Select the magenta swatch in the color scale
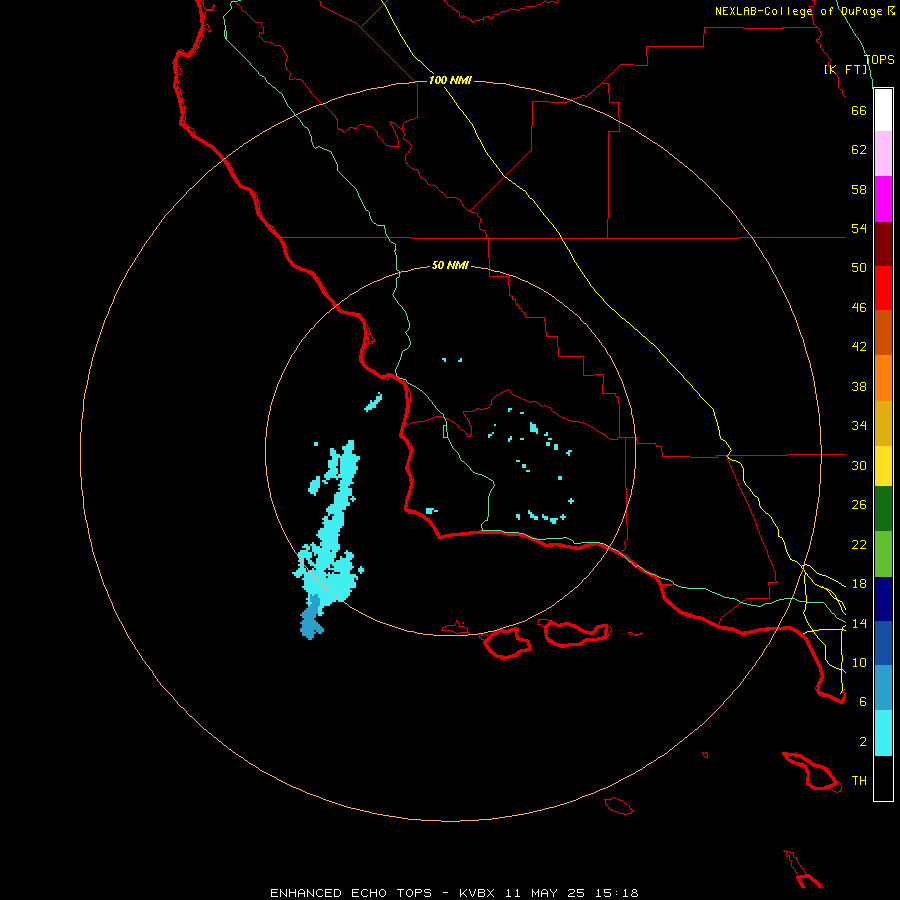This screenshot has height=900, width=900. tap(883, 199)
